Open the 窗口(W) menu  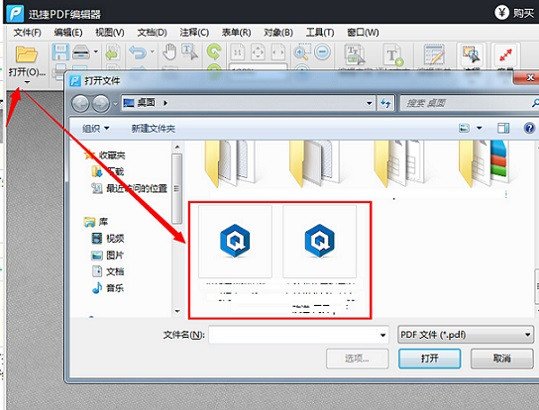point(363,33)
